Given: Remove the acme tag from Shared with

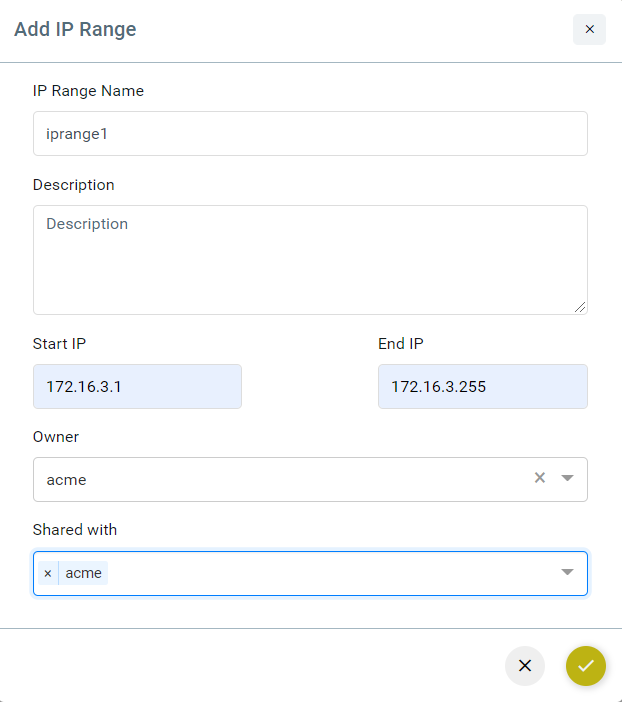Looking at the screenshot, I should (x=48, y=573).
